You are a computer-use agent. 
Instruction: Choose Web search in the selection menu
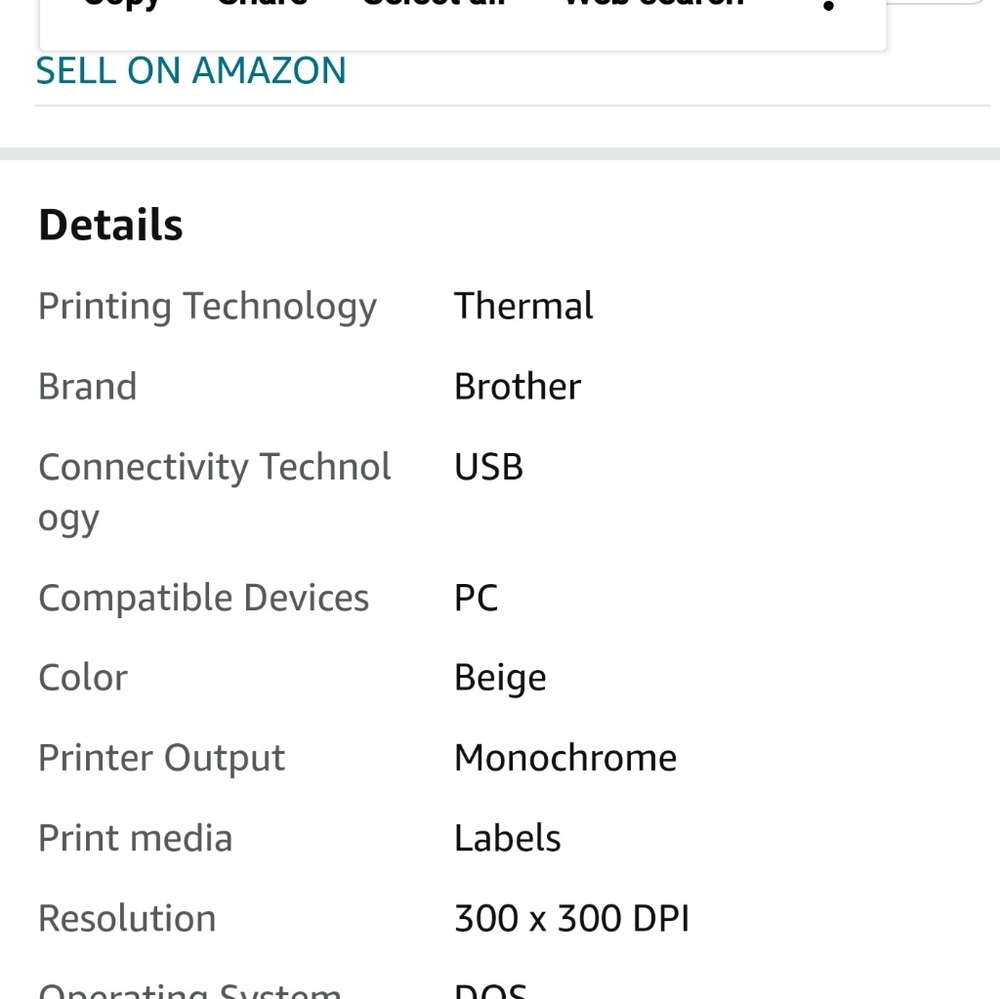pyautogui.click(x=654, y=4)
